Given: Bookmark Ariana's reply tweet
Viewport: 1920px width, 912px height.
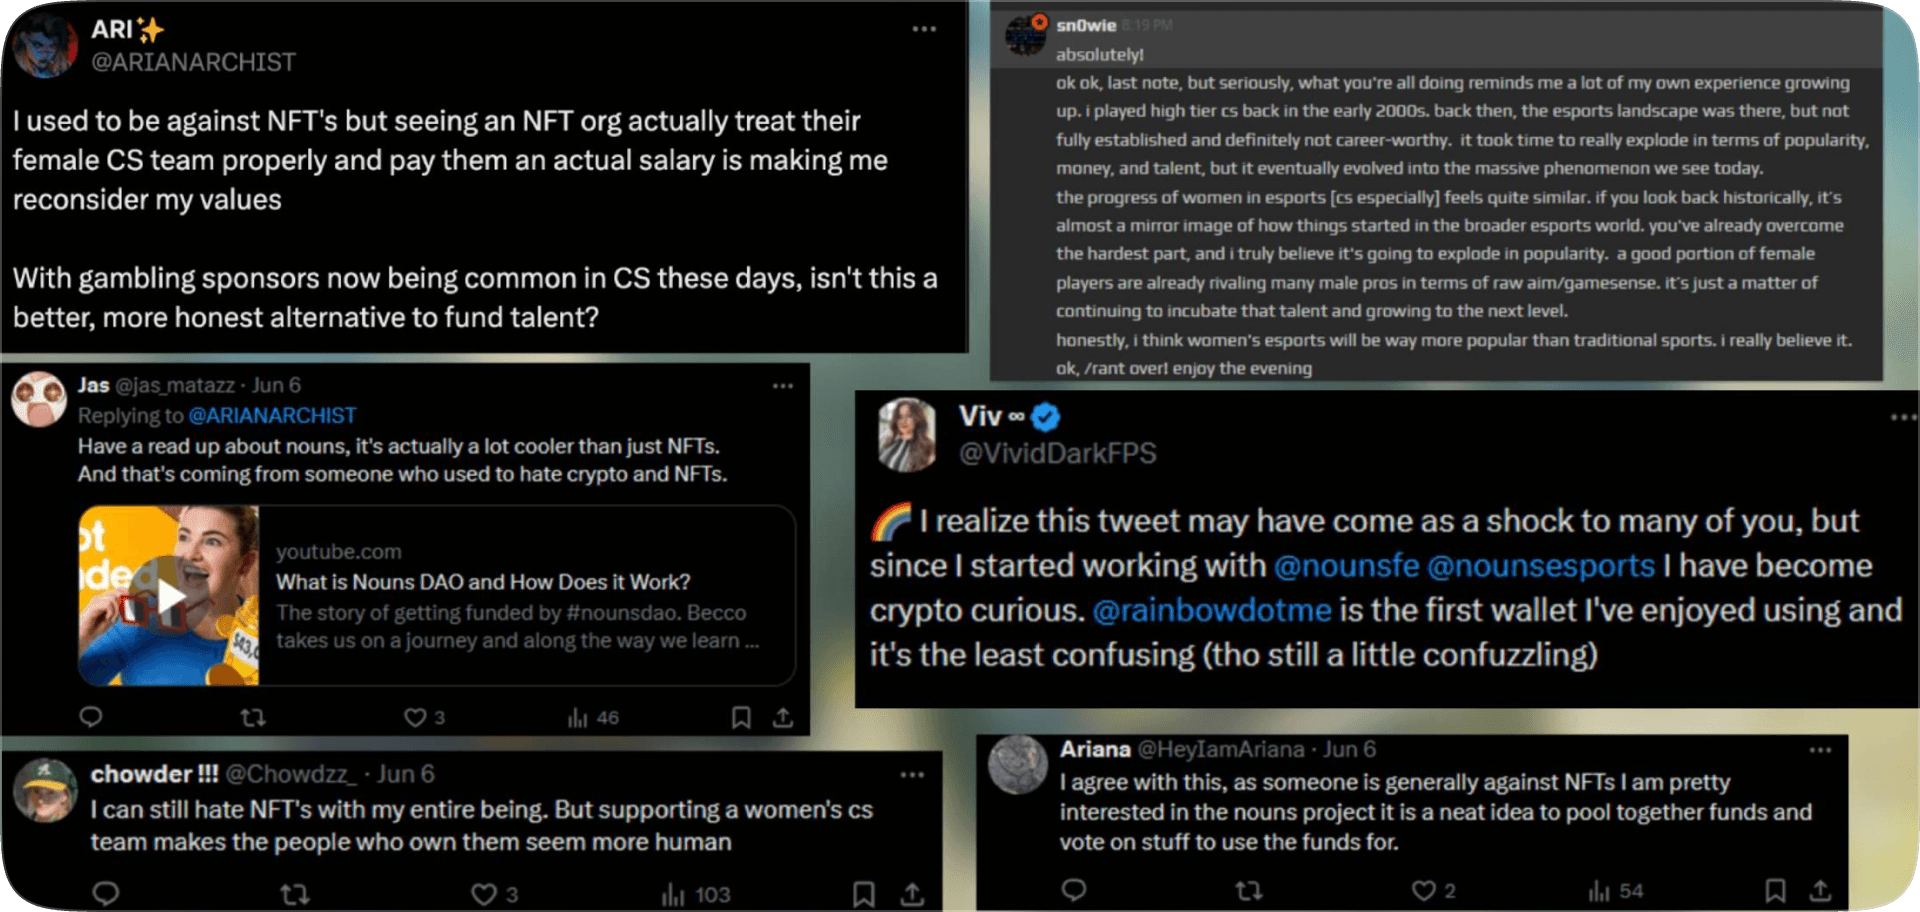Looking at the screenshot, I should [x=1775, y=890].
